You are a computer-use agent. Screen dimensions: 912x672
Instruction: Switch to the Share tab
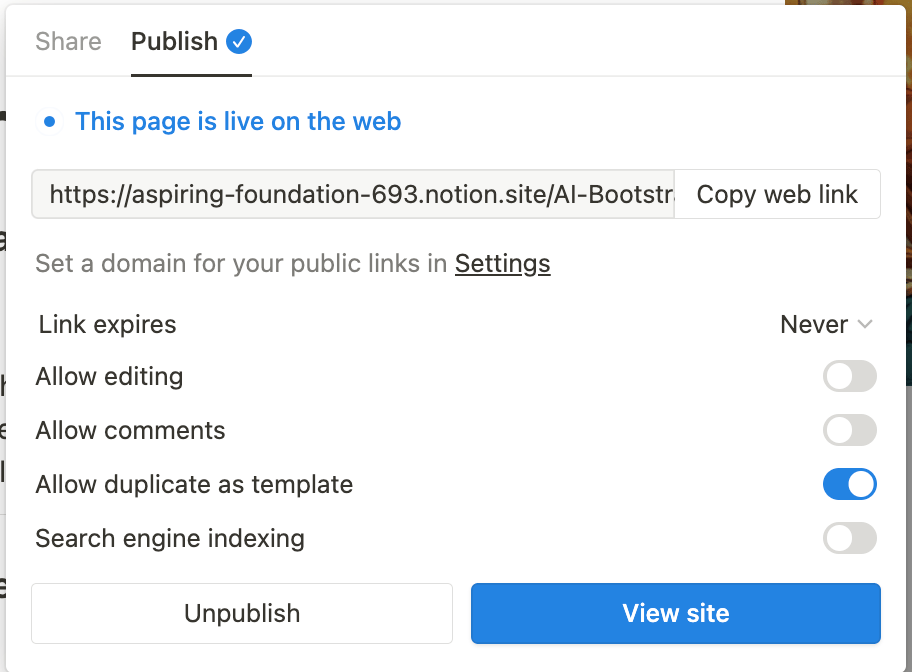(68, 42)
